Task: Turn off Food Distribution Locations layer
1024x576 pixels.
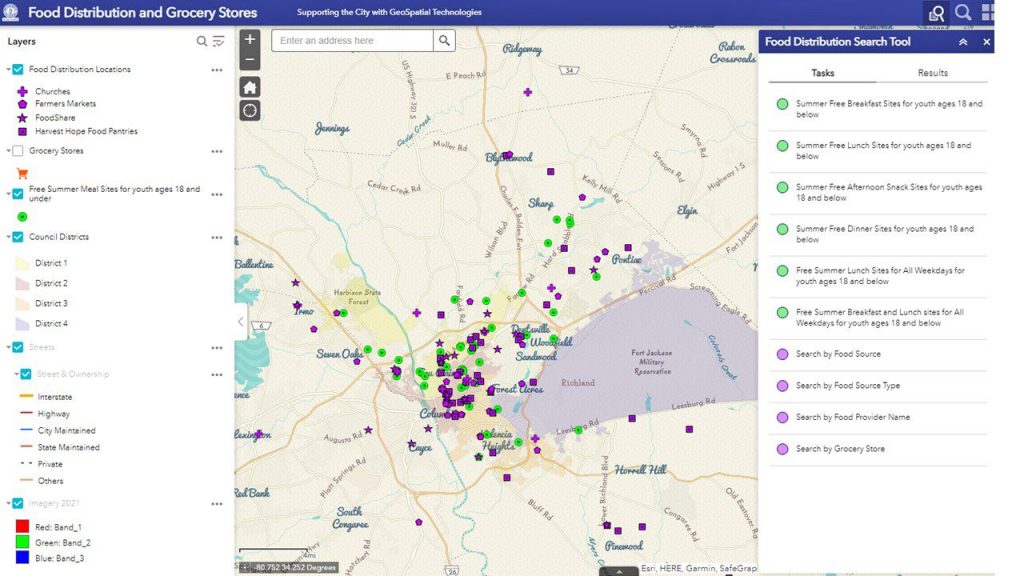Action: 17,70
